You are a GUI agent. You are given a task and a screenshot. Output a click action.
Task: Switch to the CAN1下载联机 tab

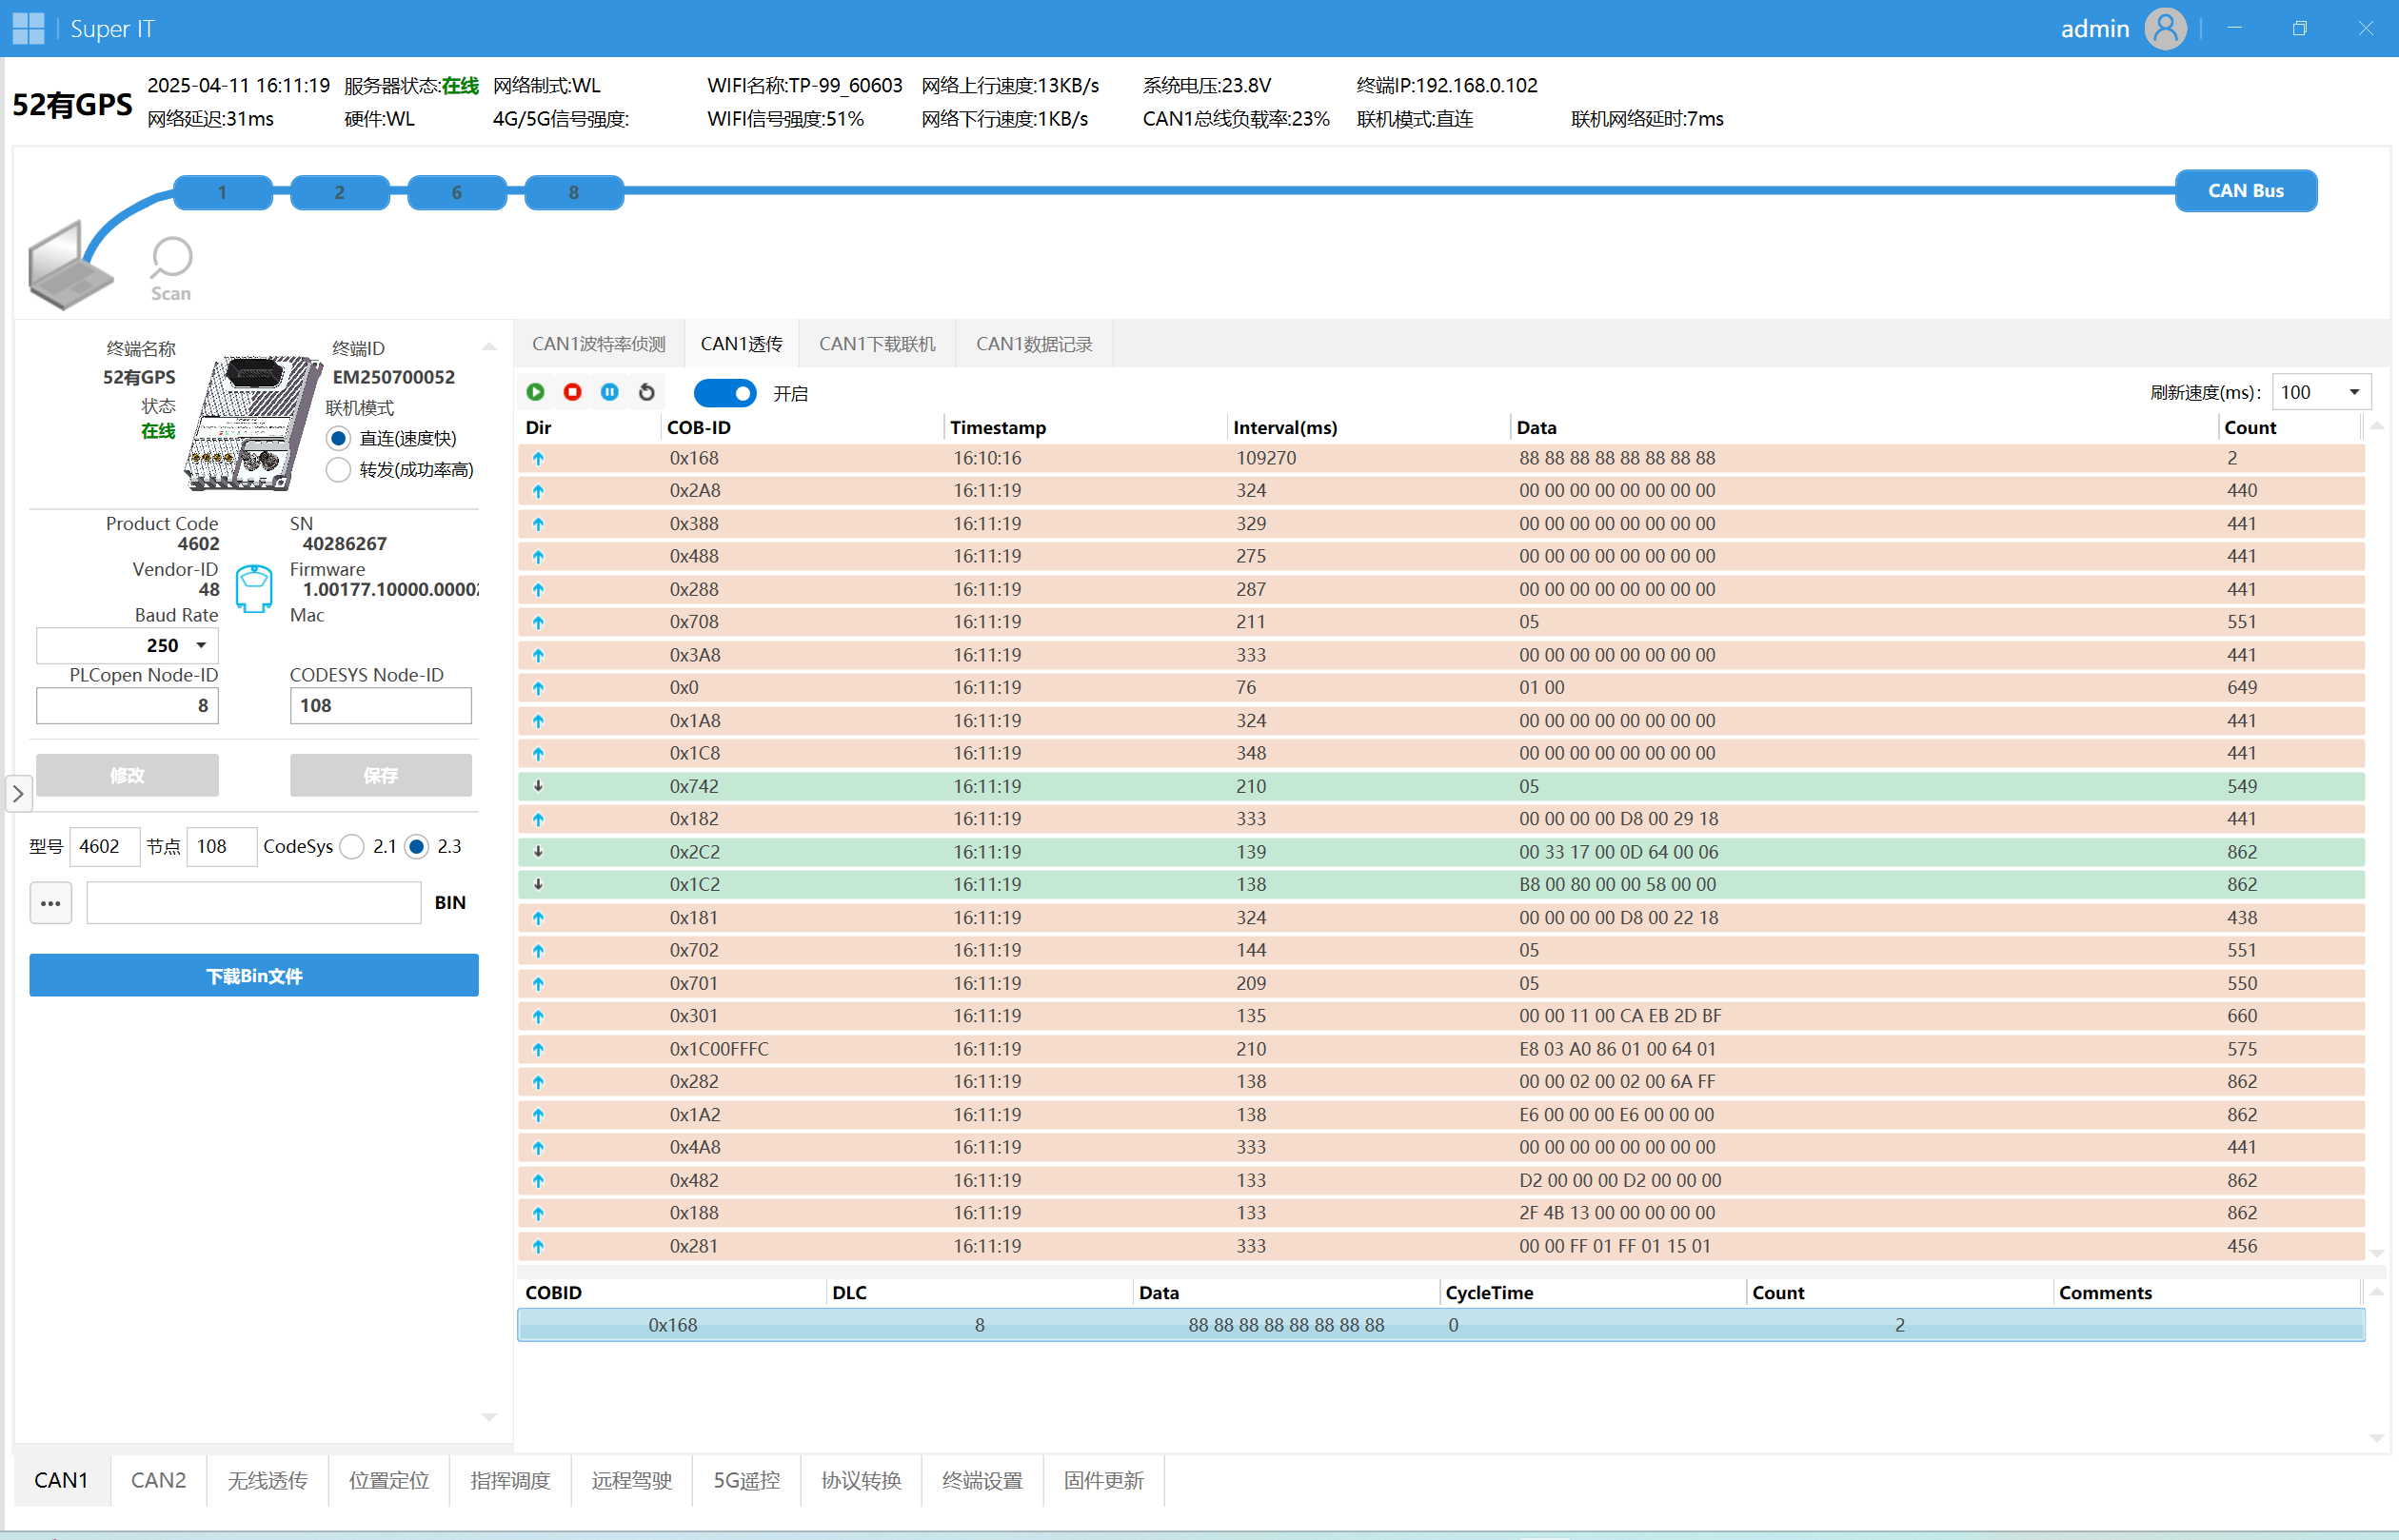(x=876, y=344)
